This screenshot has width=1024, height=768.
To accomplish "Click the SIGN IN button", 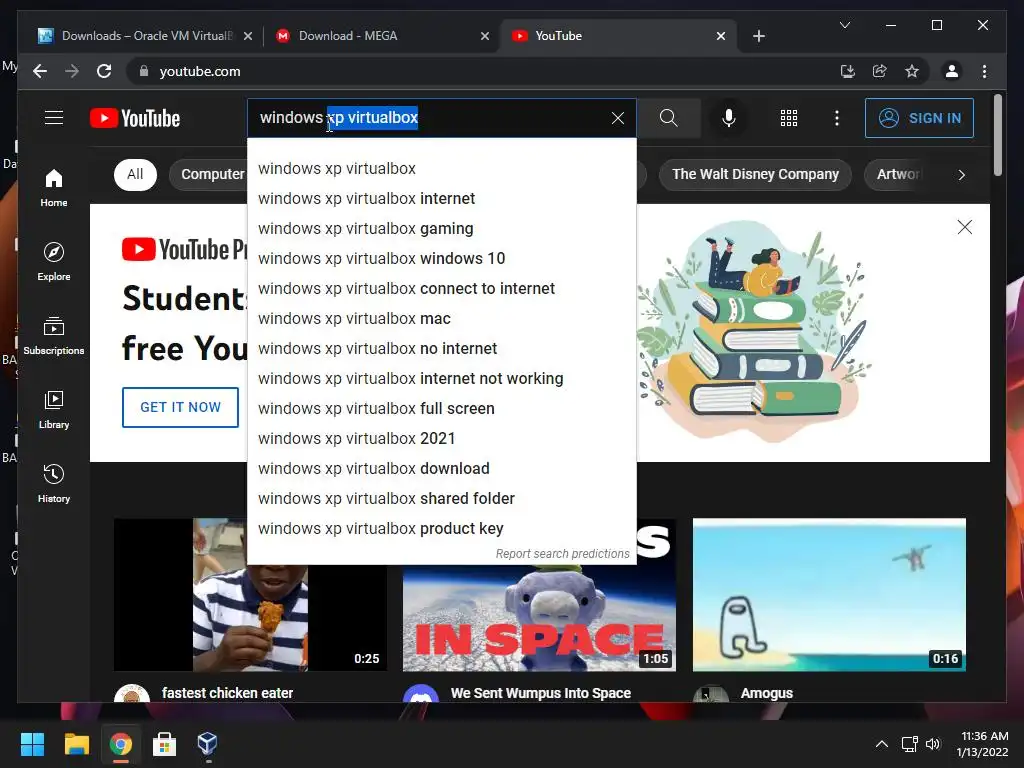I will point(920,118).
